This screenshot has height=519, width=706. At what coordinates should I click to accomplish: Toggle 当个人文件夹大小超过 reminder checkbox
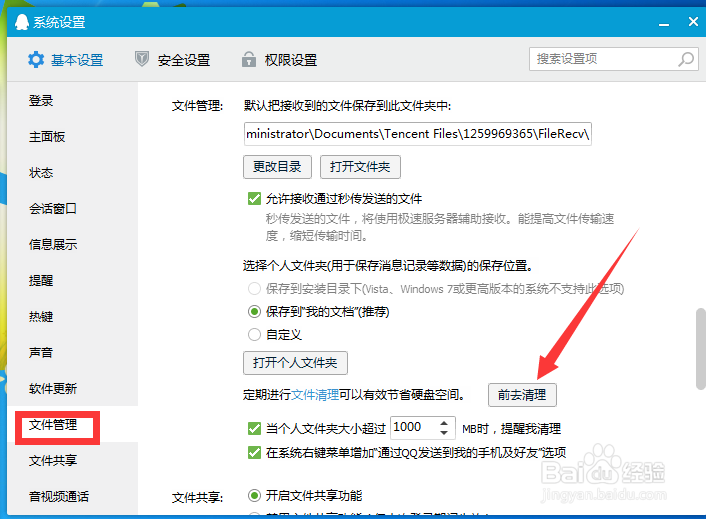coord(254,428)
